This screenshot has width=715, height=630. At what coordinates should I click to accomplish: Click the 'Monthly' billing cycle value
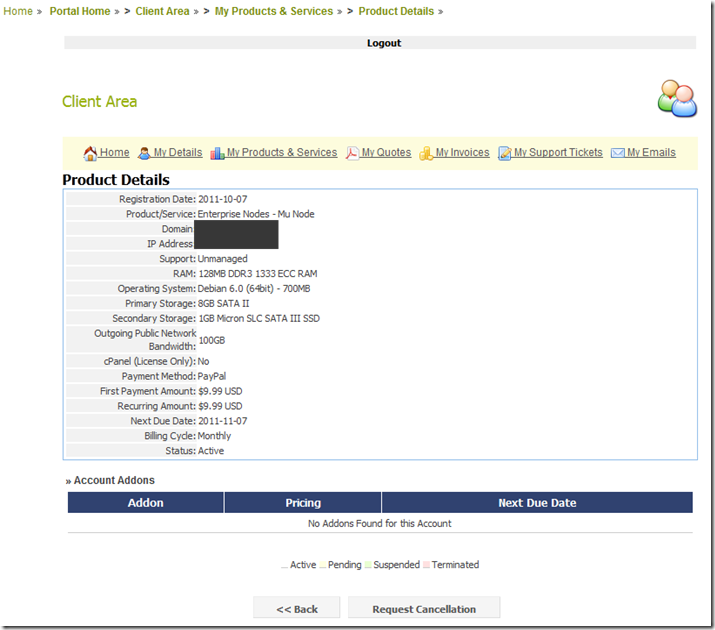point(214,436)
